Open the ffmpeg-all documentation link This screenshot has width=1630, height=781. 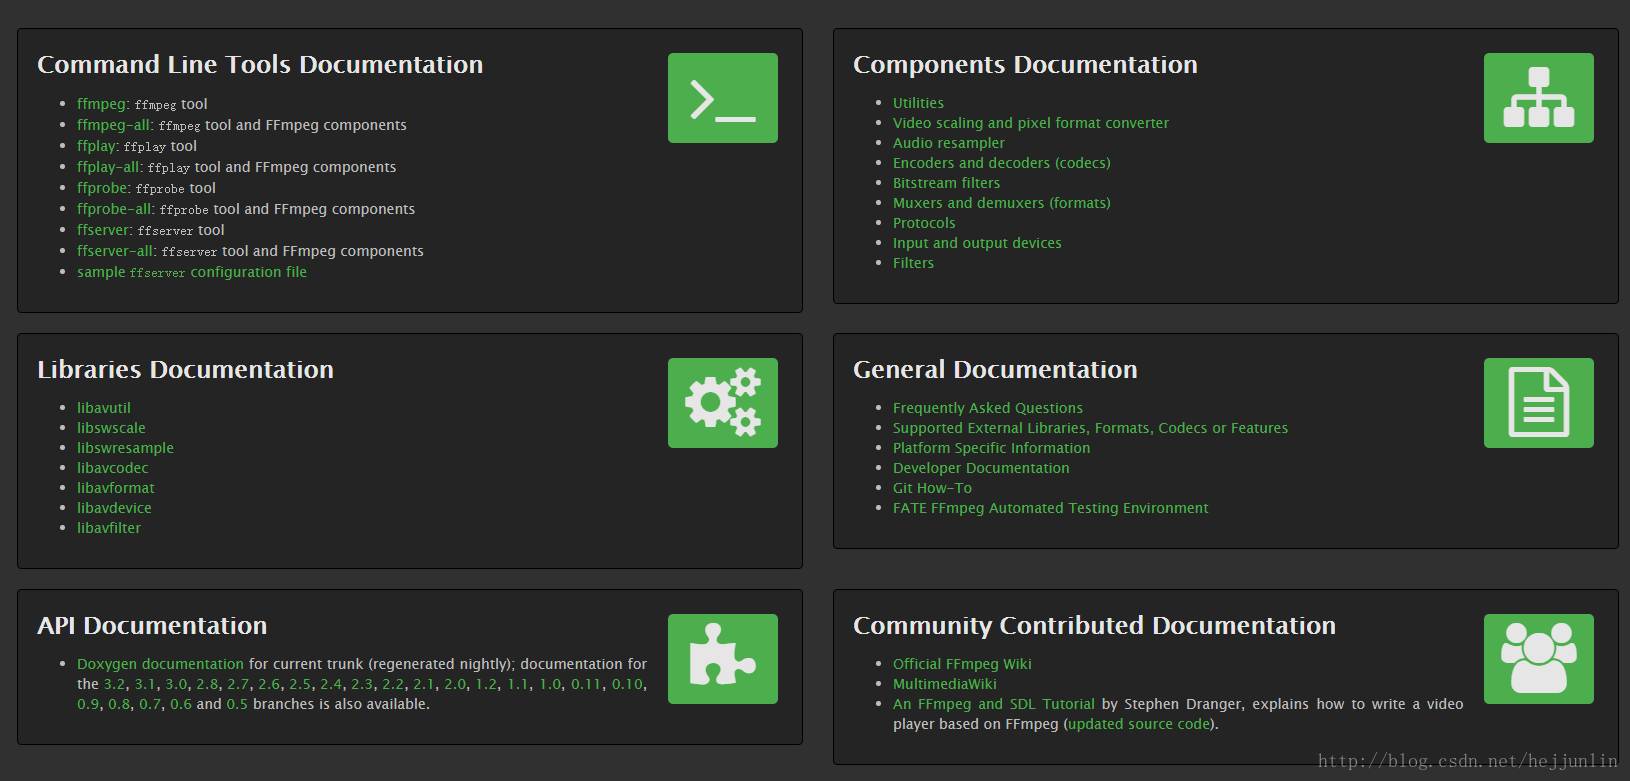tap(113, 125)
